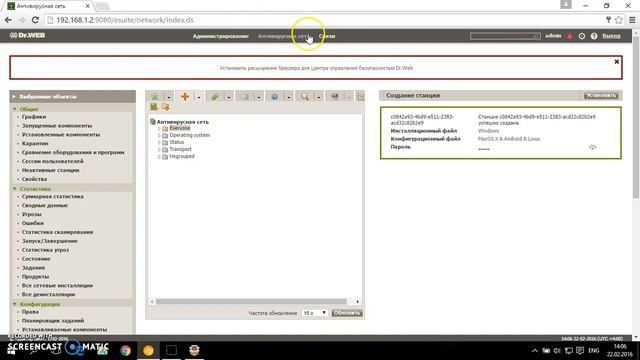Click the Обновить button
The height and width of the screenshot is (360, 640).
(347, 313)
